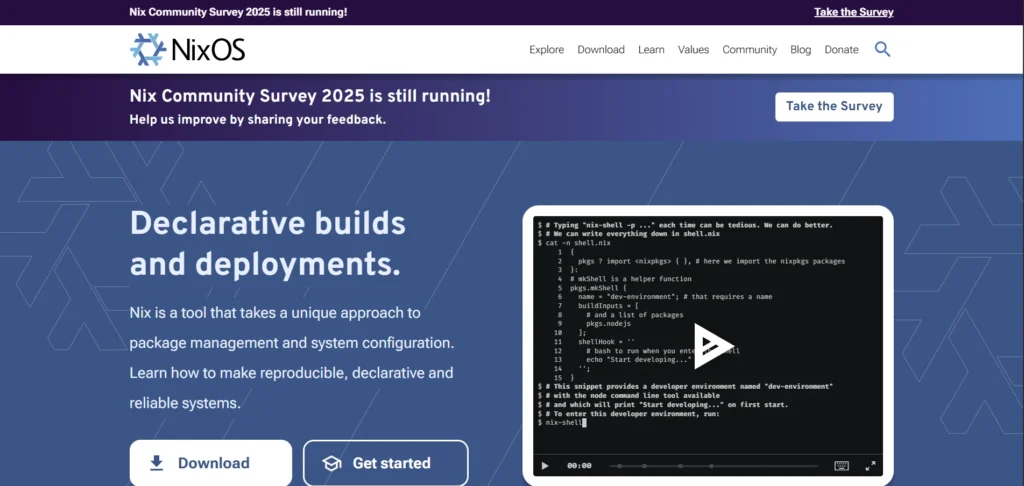The image size is (1024, 486).
Task: Enter fullscreen mode in the terminal player
Action: [870, 465]
